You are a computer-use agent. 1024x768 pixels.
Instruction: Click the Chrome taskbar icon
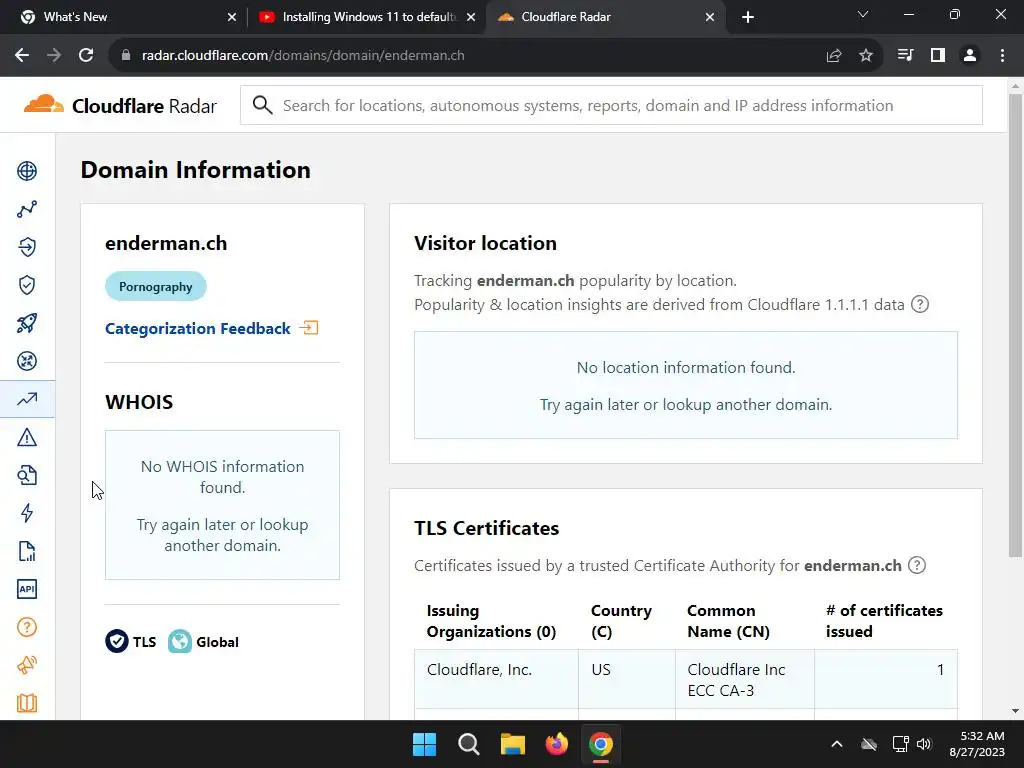pyautogui.click(x=601, y=744)
